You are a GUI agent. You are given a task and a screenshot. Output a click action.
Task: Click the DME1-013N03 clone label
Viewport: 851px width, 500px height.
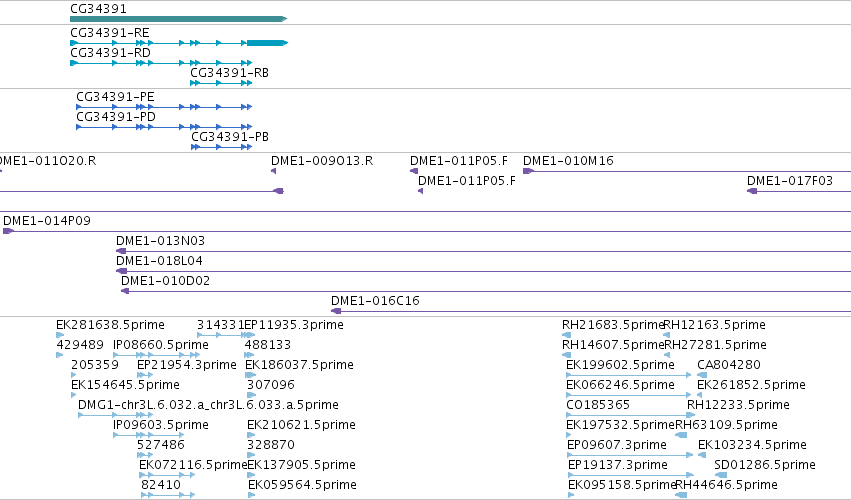[160, 240]
